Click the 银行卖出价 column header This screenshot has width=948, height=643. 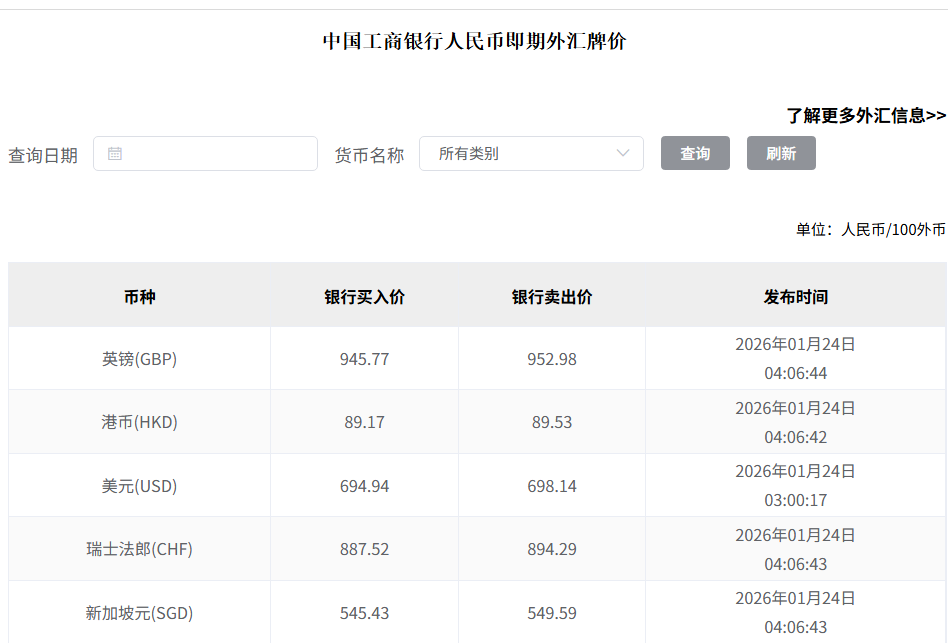[552, 297]
